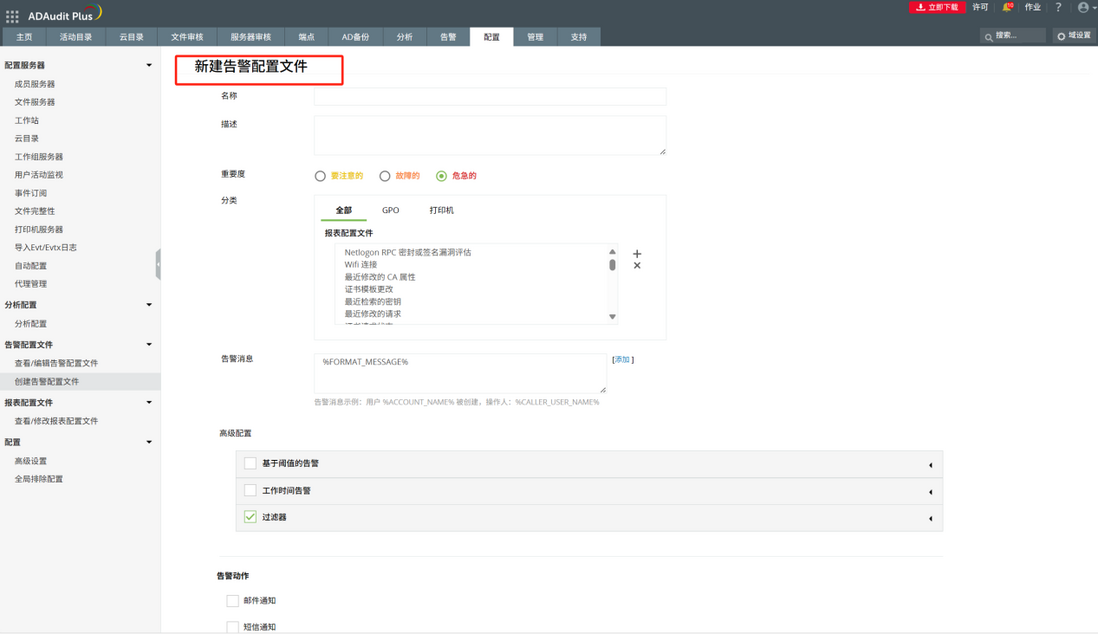Add selected report profile with plus icon

[637, 254]
